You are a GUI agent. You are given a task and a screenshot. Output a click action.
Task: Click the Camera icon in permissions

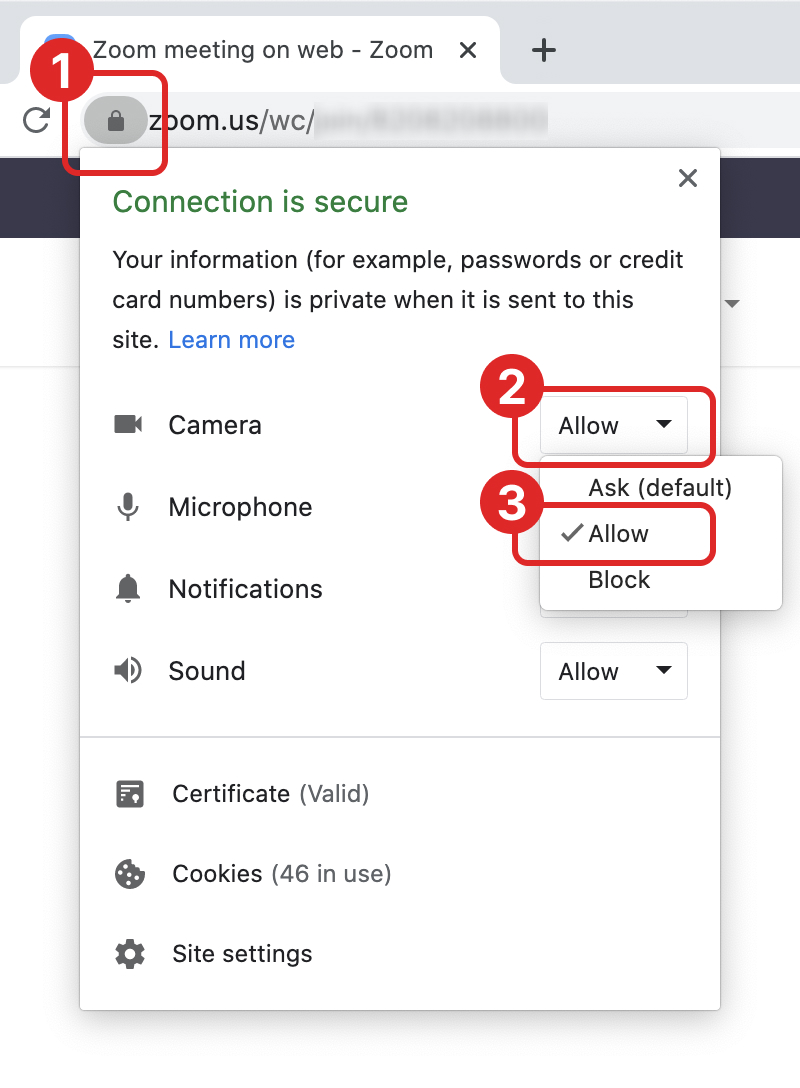pos(129,425)
